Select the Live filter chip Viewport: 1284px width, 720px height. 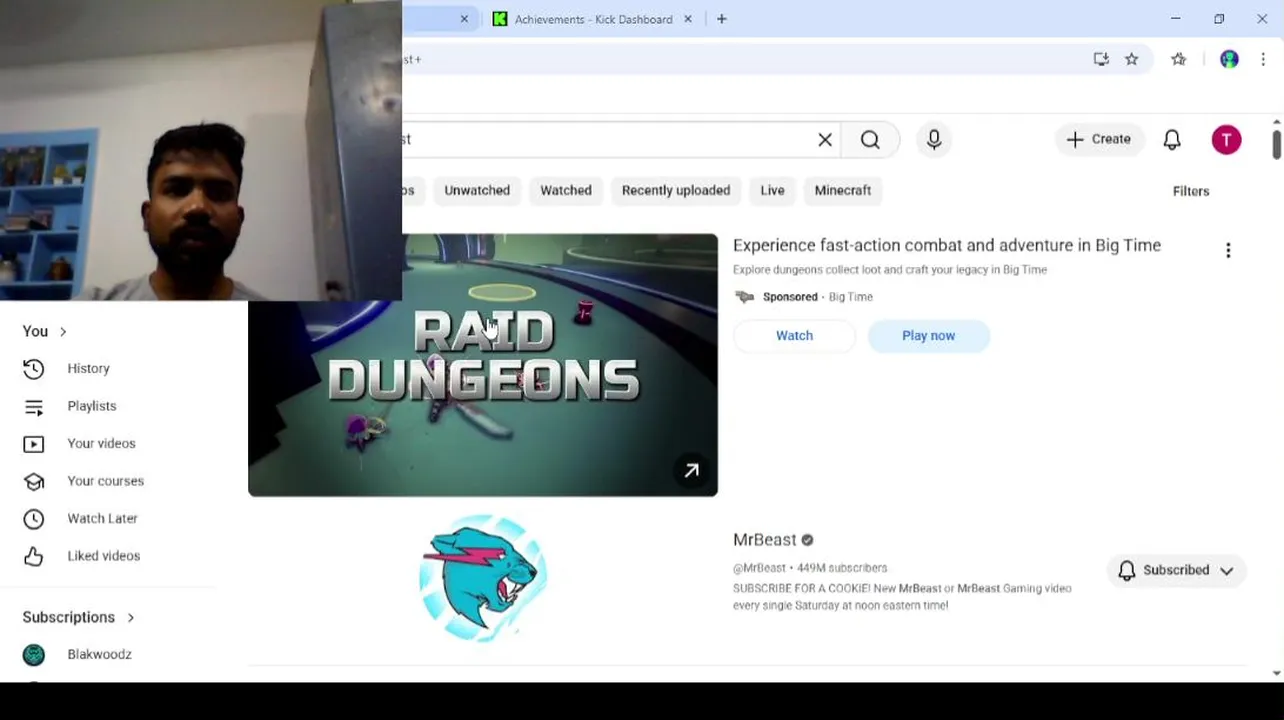point(772,190)
